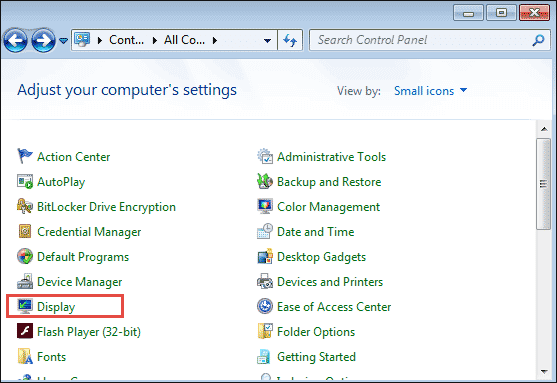Click the vertical scrollbar thumb
Viewport: 557px width, 383px height.
pos(543,184)
